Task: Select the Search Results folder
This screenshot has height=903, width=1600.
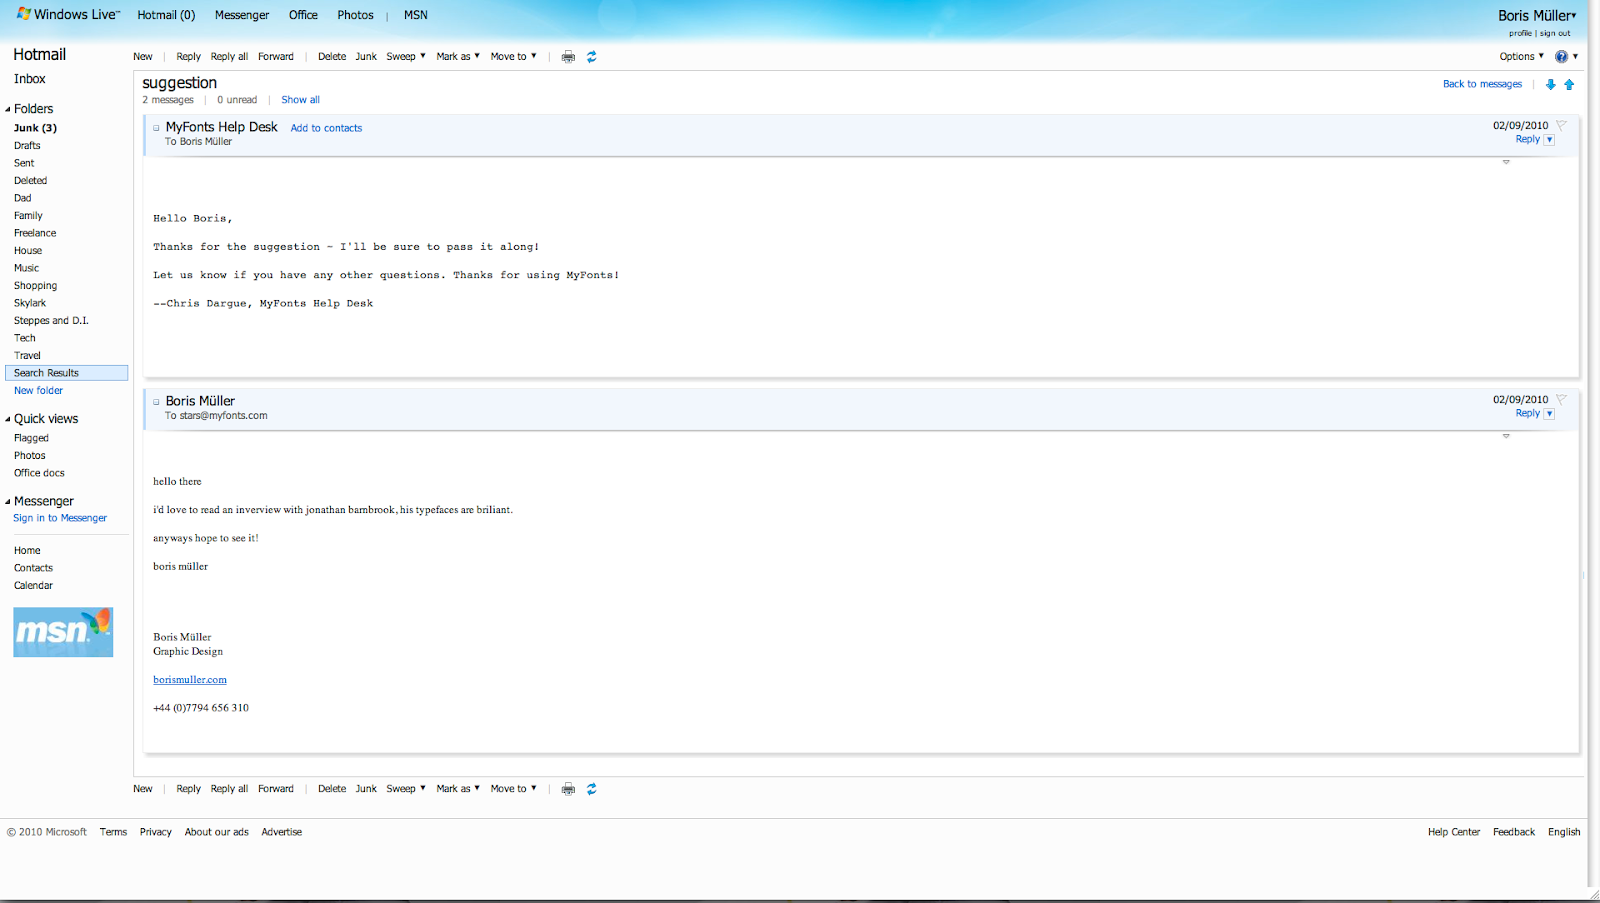Action: (66, 373)
